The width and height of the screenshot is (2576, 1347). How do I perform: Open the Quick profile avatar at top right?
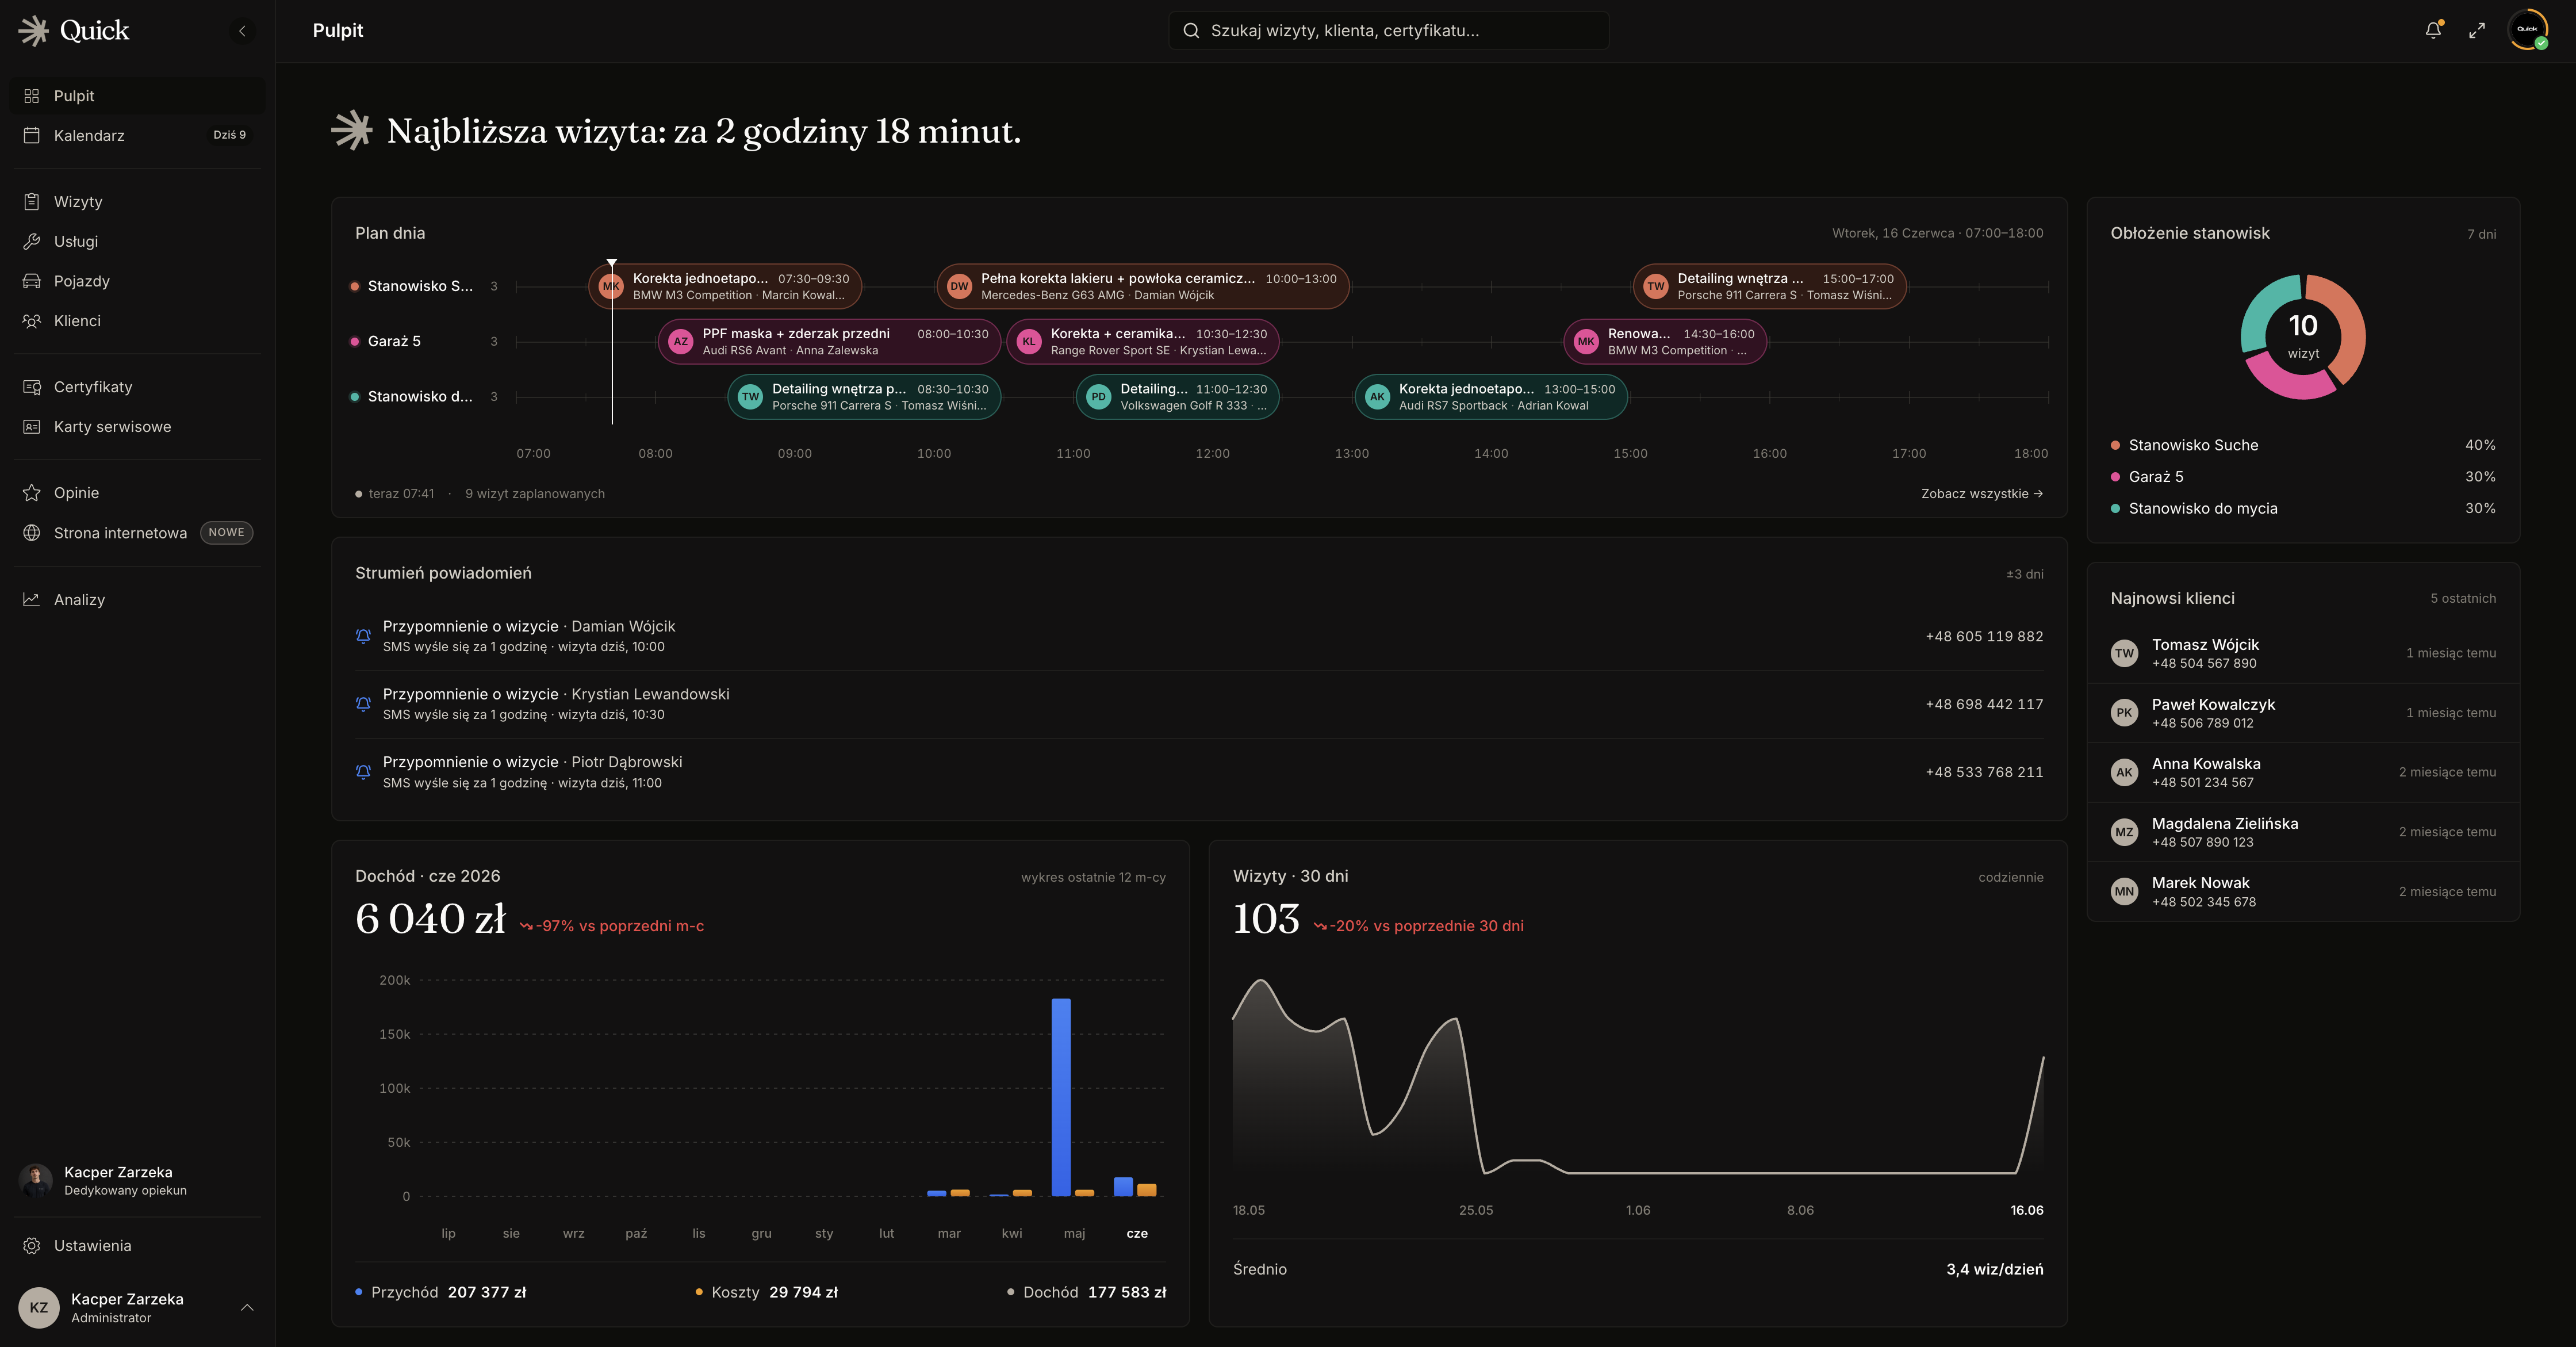tap(2527, 30)
